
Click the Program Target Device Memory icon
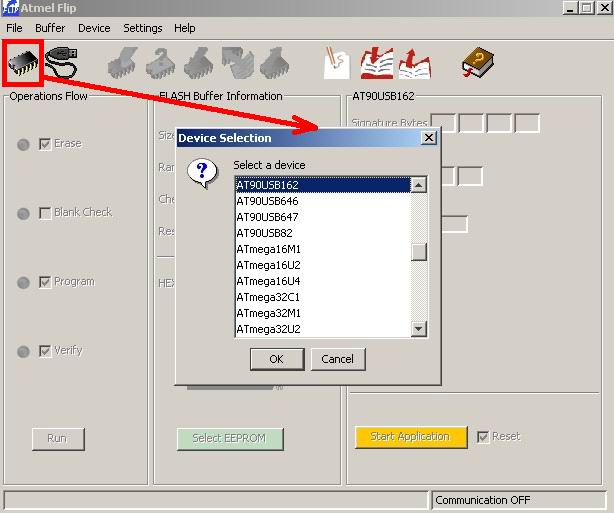(x=199, y=63)
